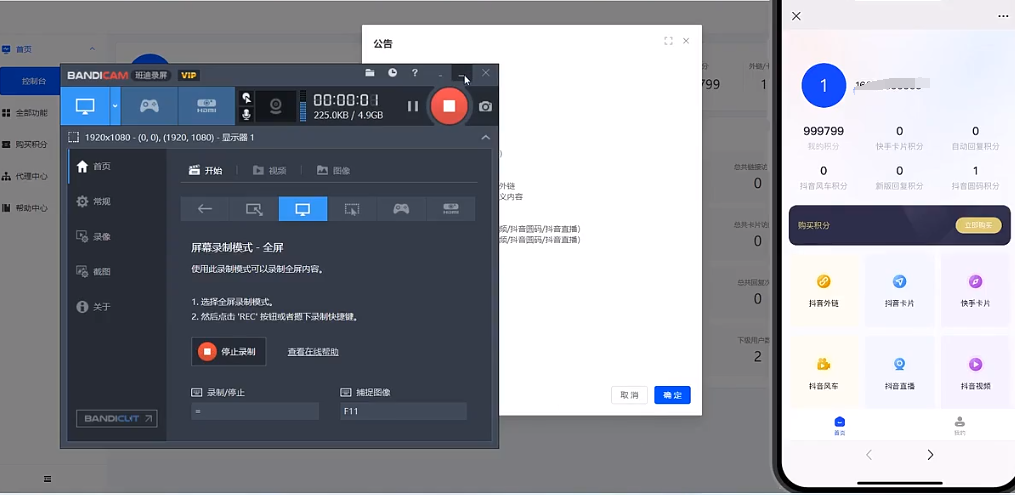Select around-mouse recording mode

pos(352,209)
